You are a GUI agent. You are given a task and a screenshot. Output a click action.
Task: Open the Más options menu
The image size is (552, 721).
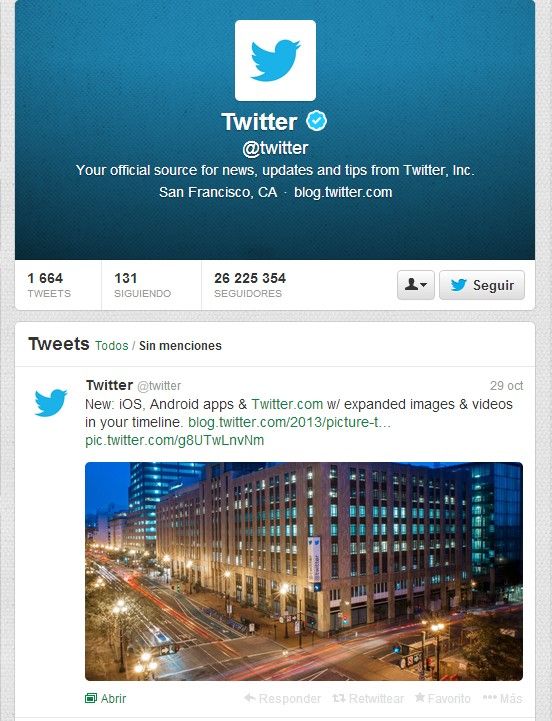pyautogui.click(x=502, y=698)
